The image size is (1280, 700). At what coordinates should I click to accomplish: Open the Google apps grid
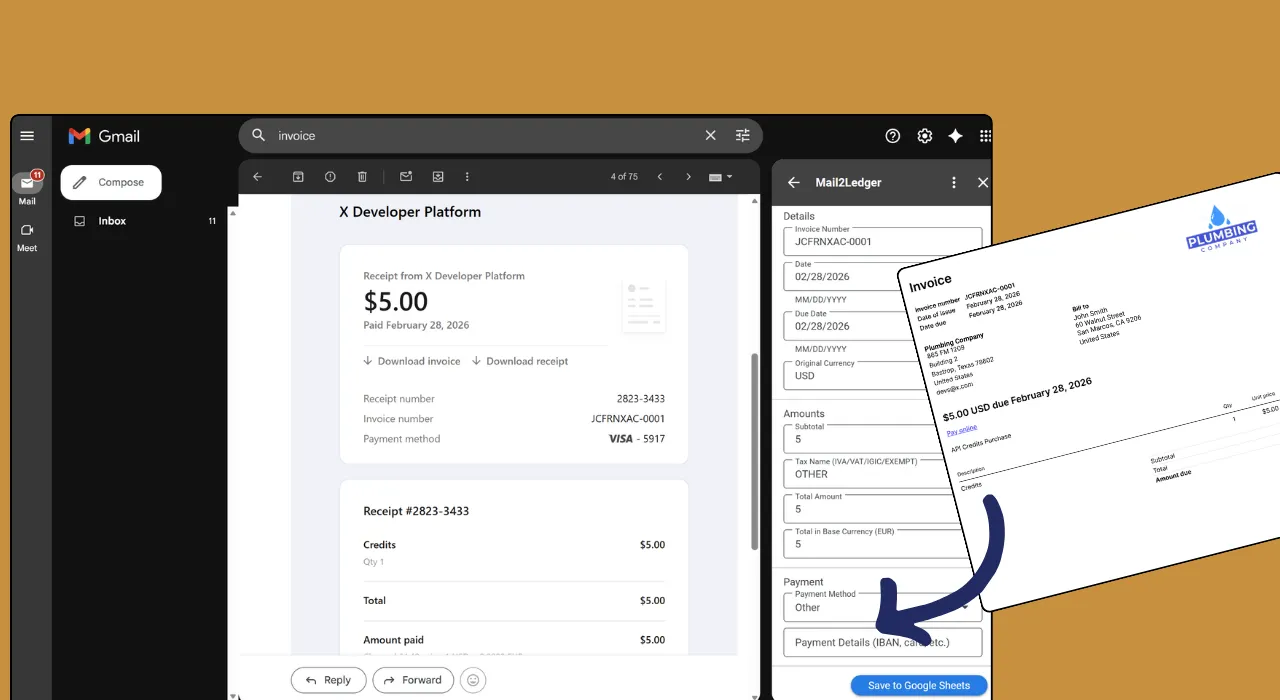click(x=985, y=136)
